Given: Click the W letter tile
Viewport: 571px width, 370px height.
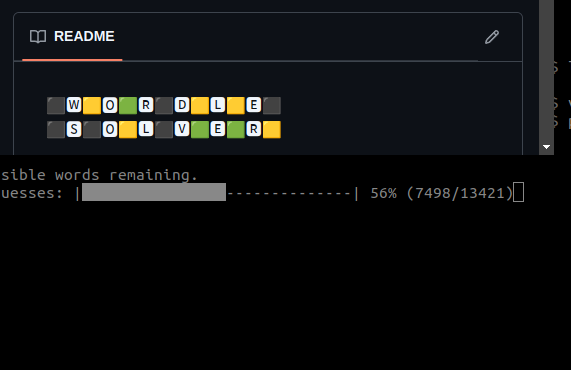Looking at the screenshot, I should [x=74, y=105].
